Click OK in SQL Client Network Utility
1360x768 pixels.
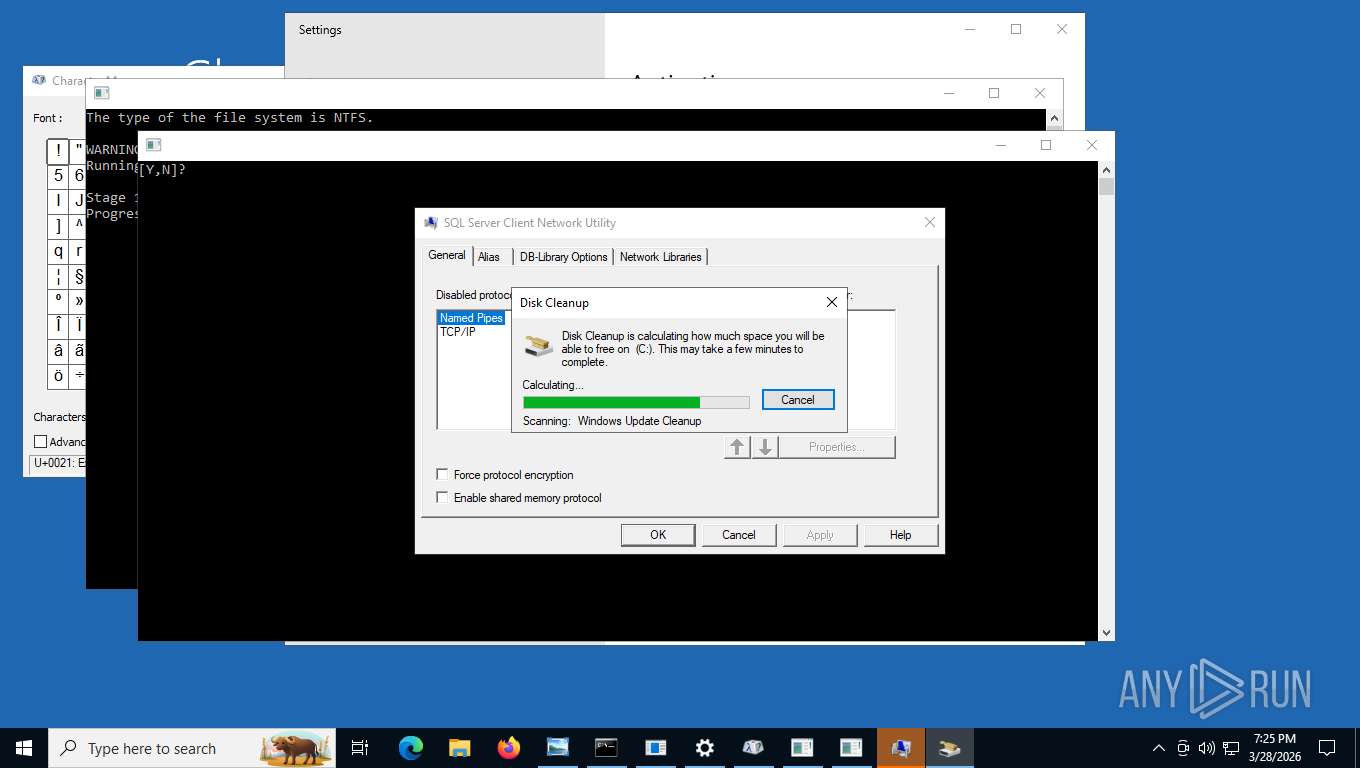658,535
